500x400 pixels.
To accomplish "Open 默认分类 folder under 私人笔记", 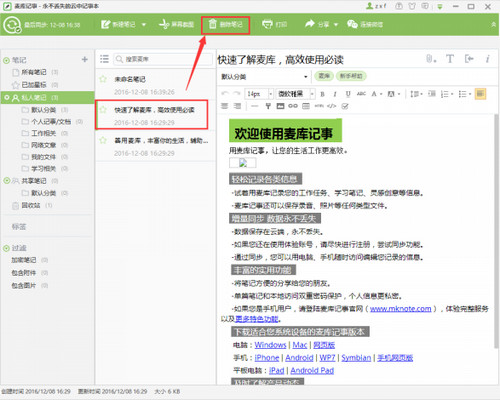I will click(44, 110).
